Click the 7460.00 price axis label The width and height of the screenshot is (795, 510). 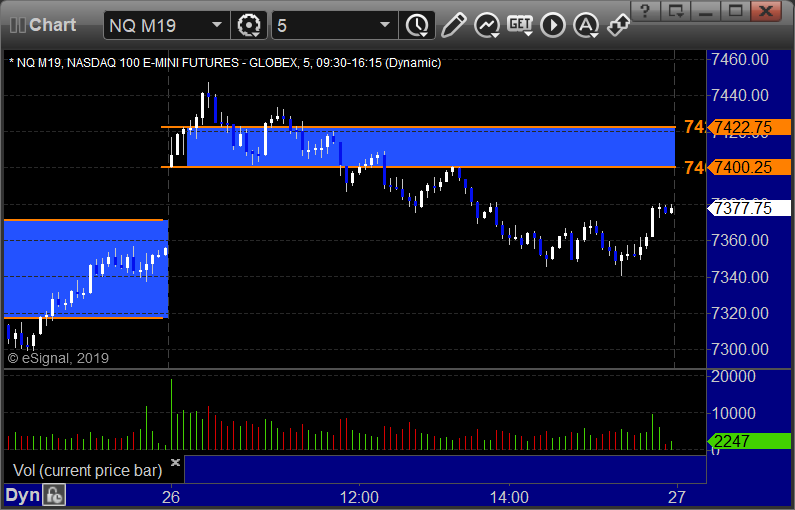point(740,59)
